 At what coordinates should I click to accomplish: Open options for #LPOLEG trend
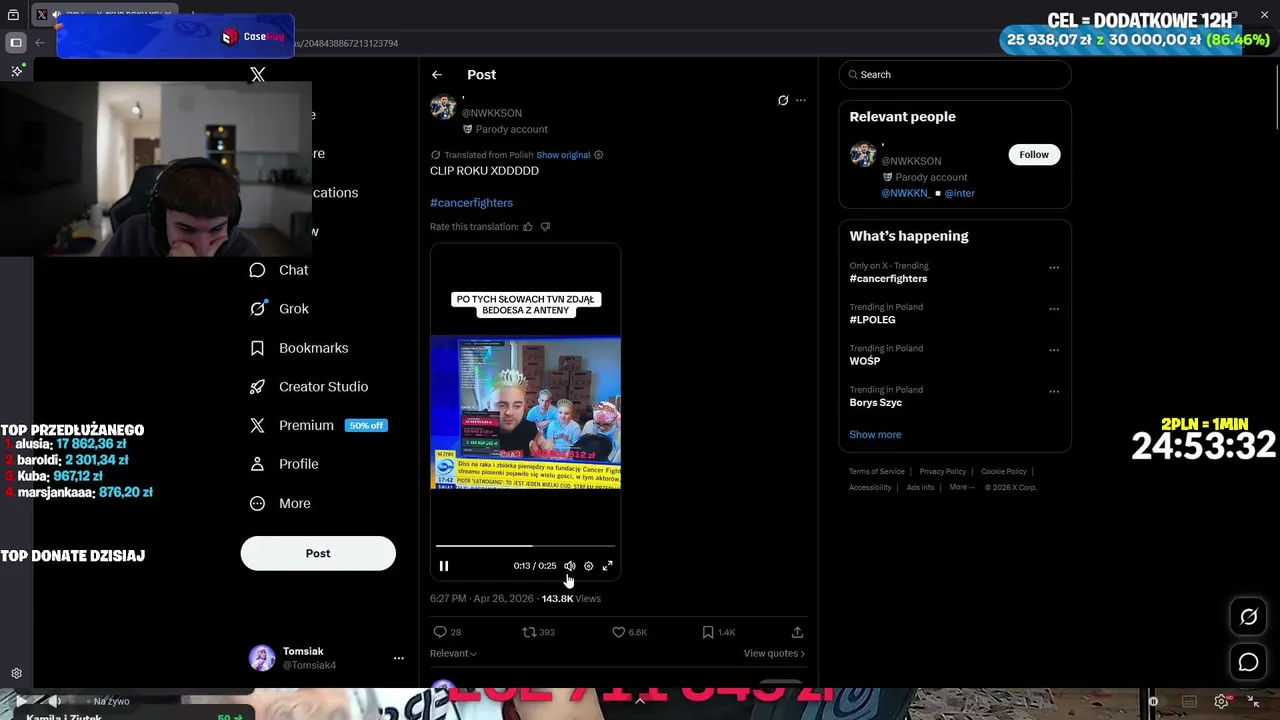point(1054,309)
